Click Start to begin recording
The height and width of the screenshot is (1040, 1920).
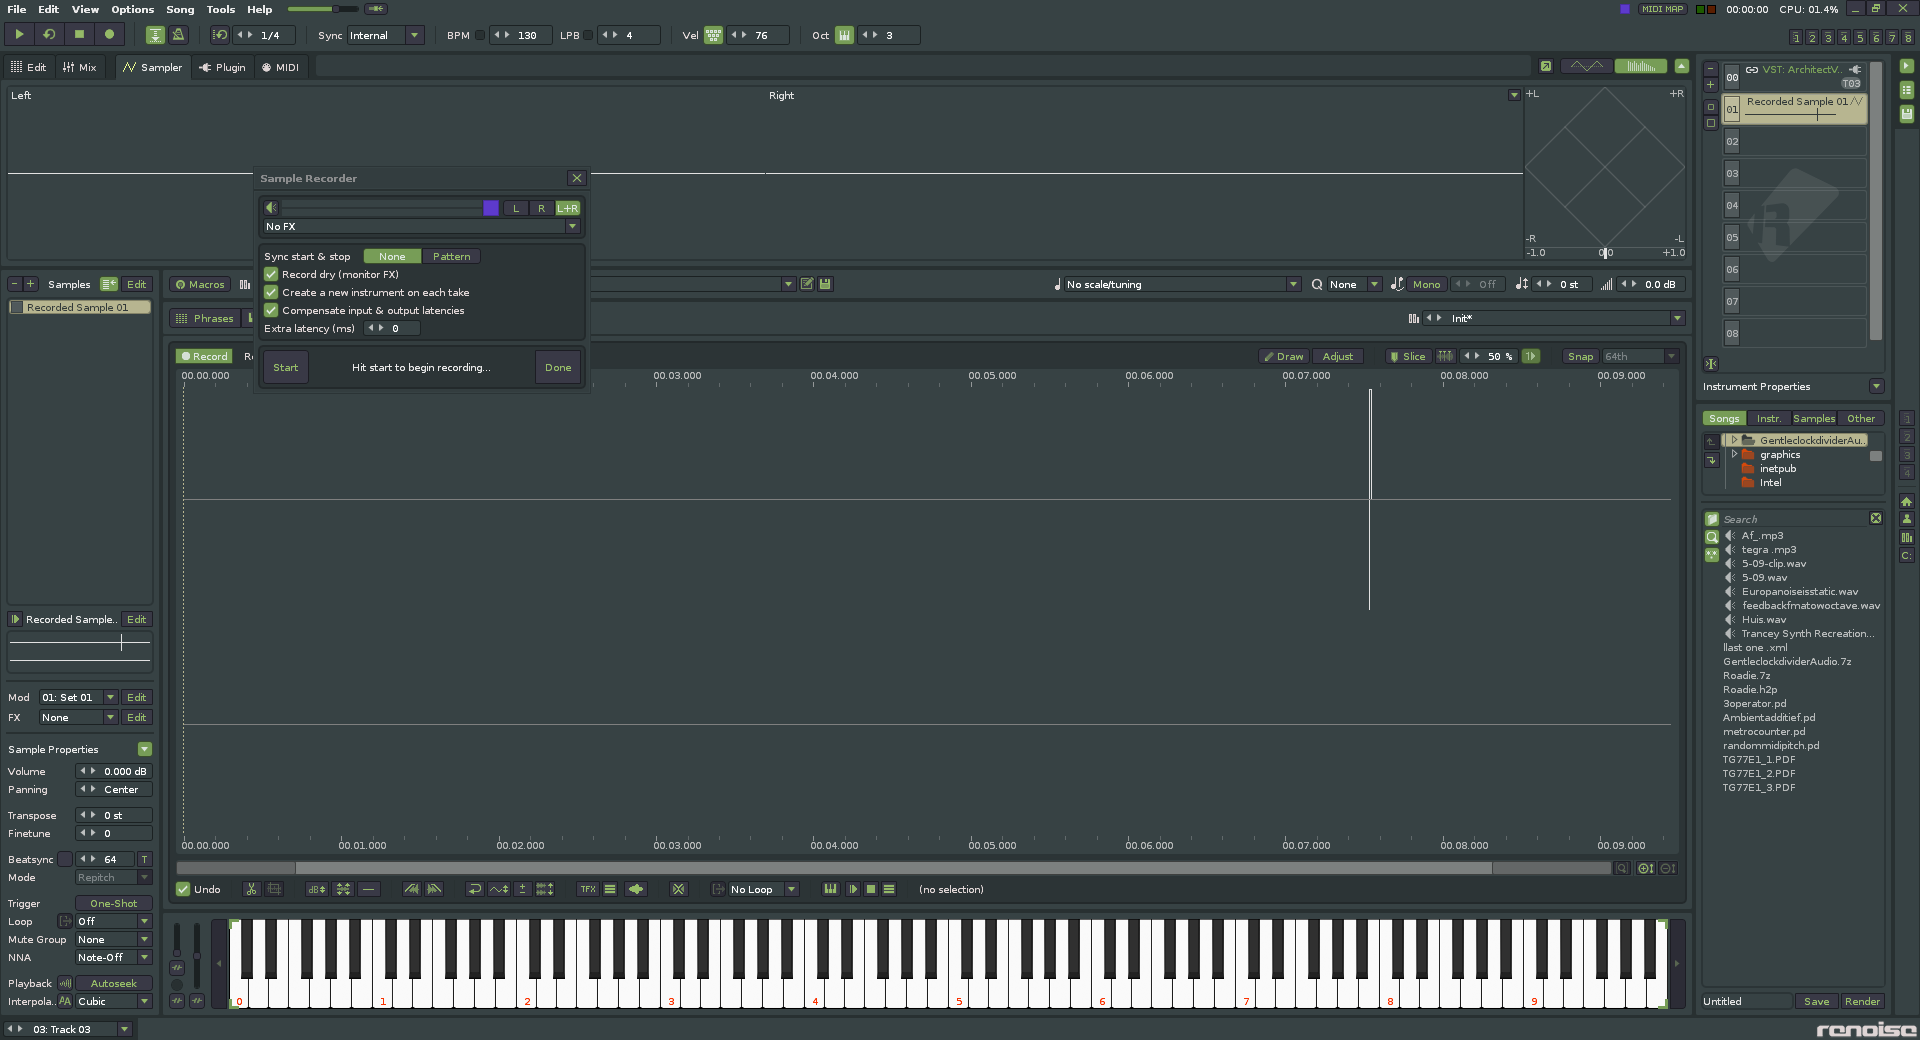pos(285,367)
